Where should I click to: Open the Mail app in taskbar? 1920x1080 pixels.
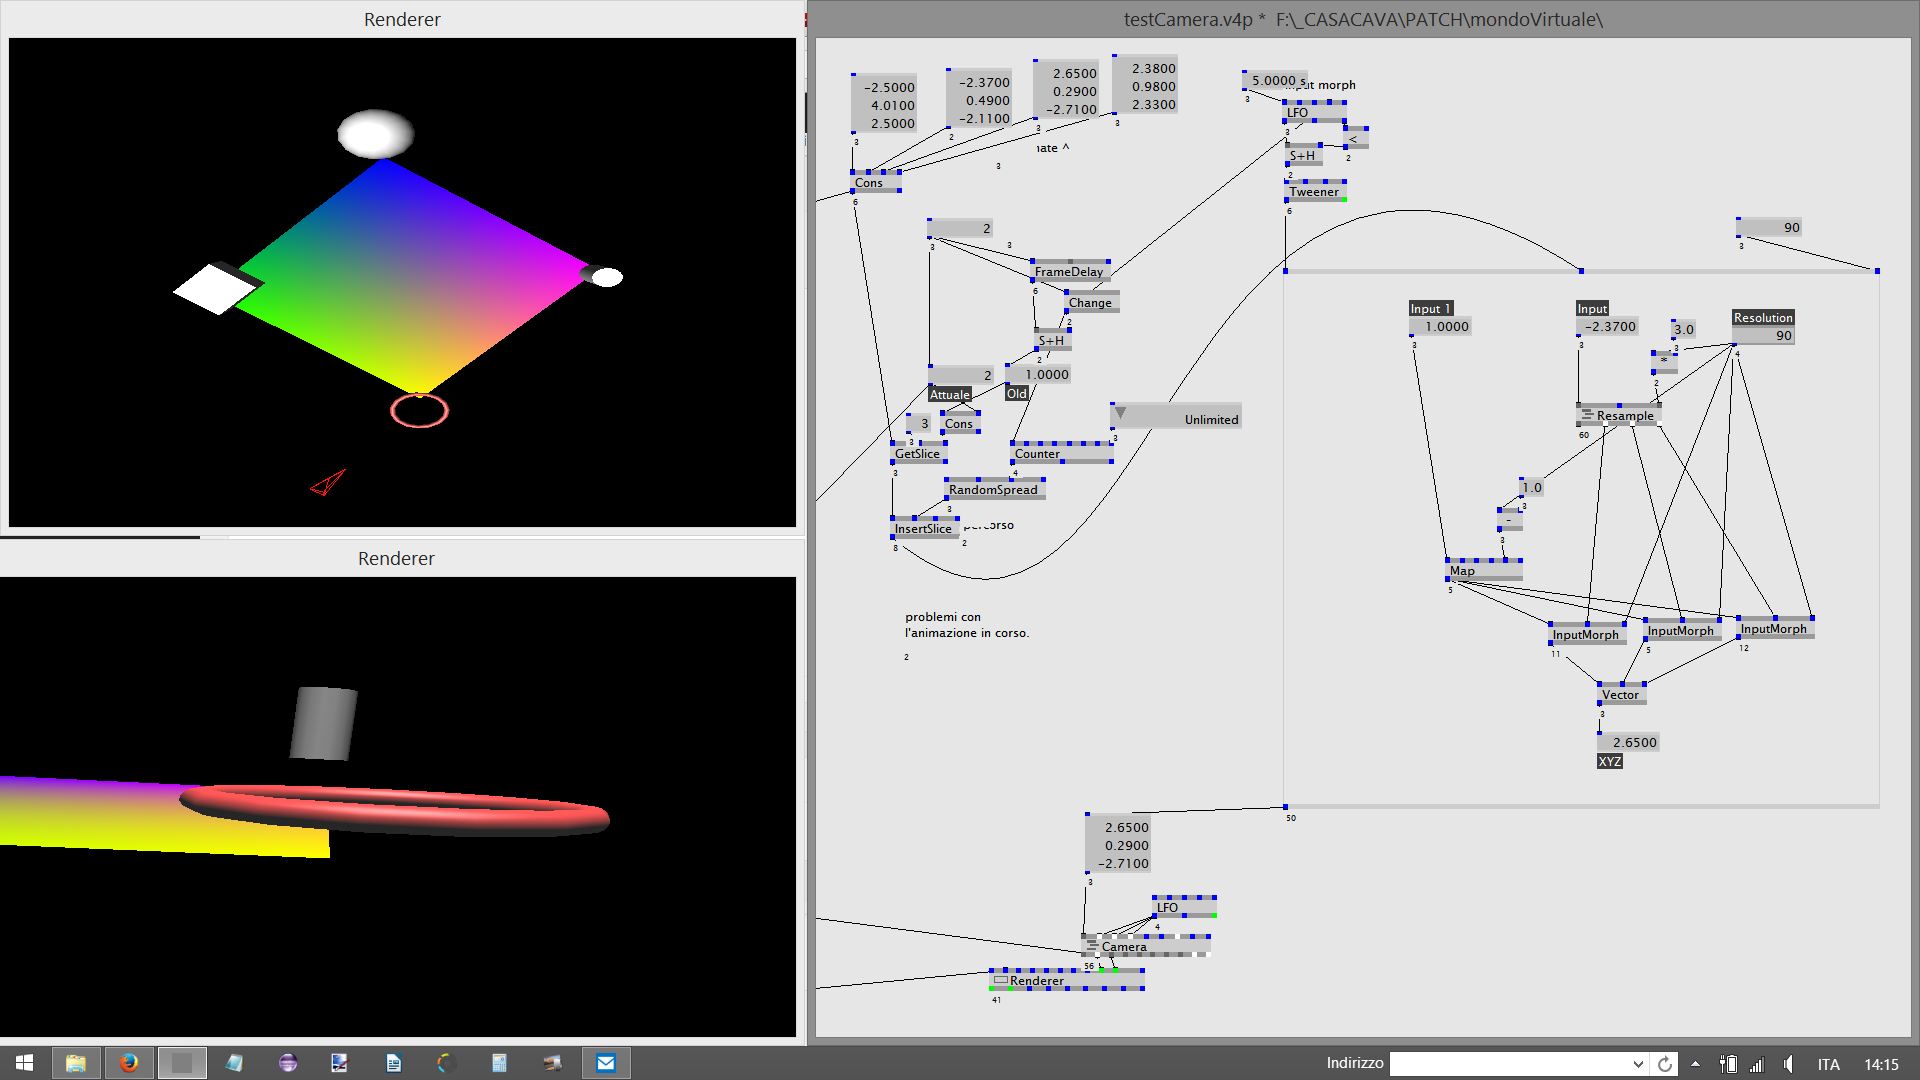(605, 1062)
